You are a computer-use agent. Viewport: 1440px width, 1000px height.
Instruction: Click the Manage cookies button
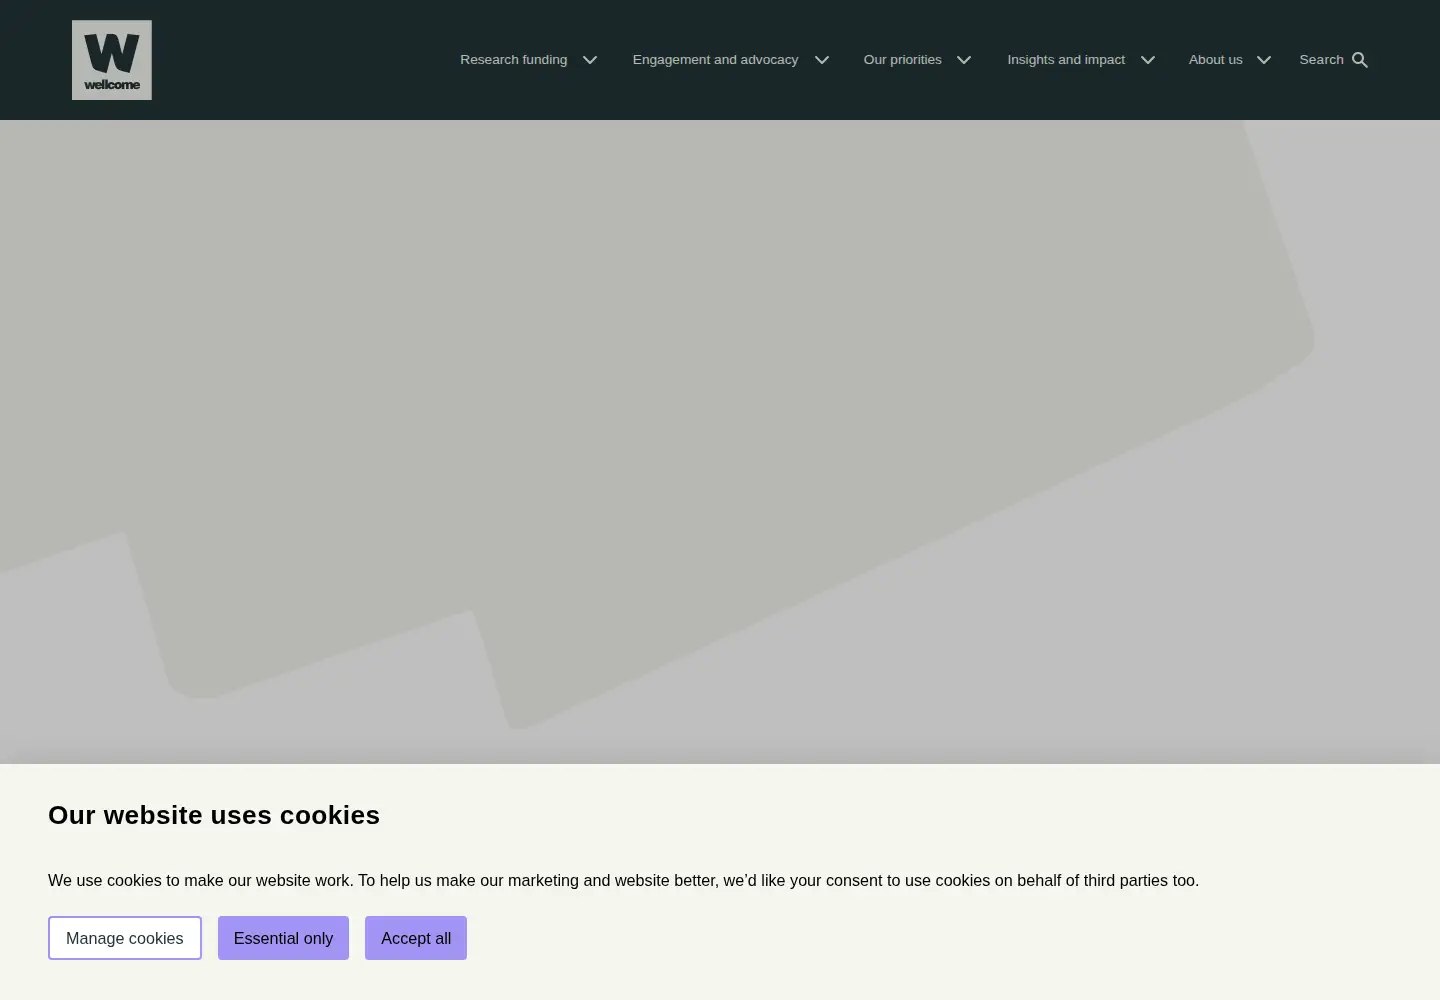coord(125,938)
